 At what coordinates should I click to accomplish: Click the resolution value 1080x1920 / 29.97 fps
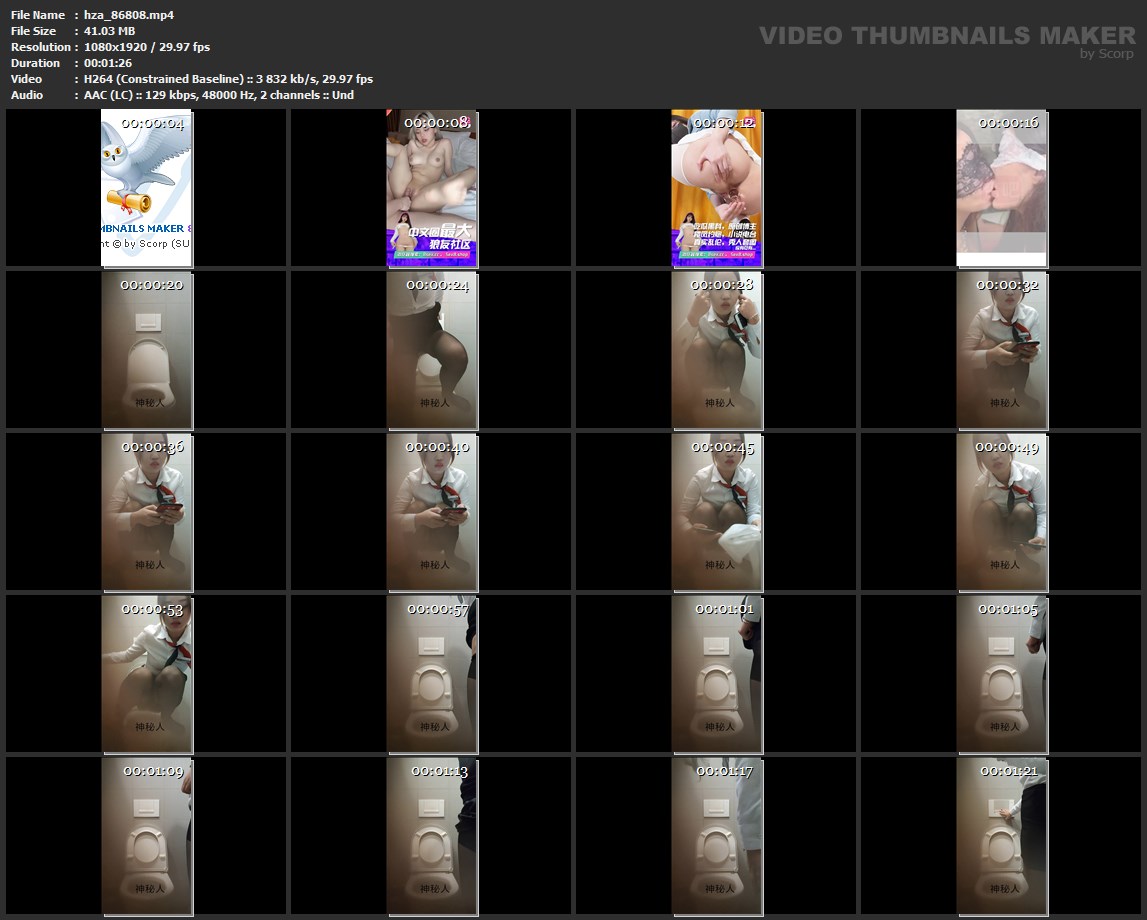[147, 47]
